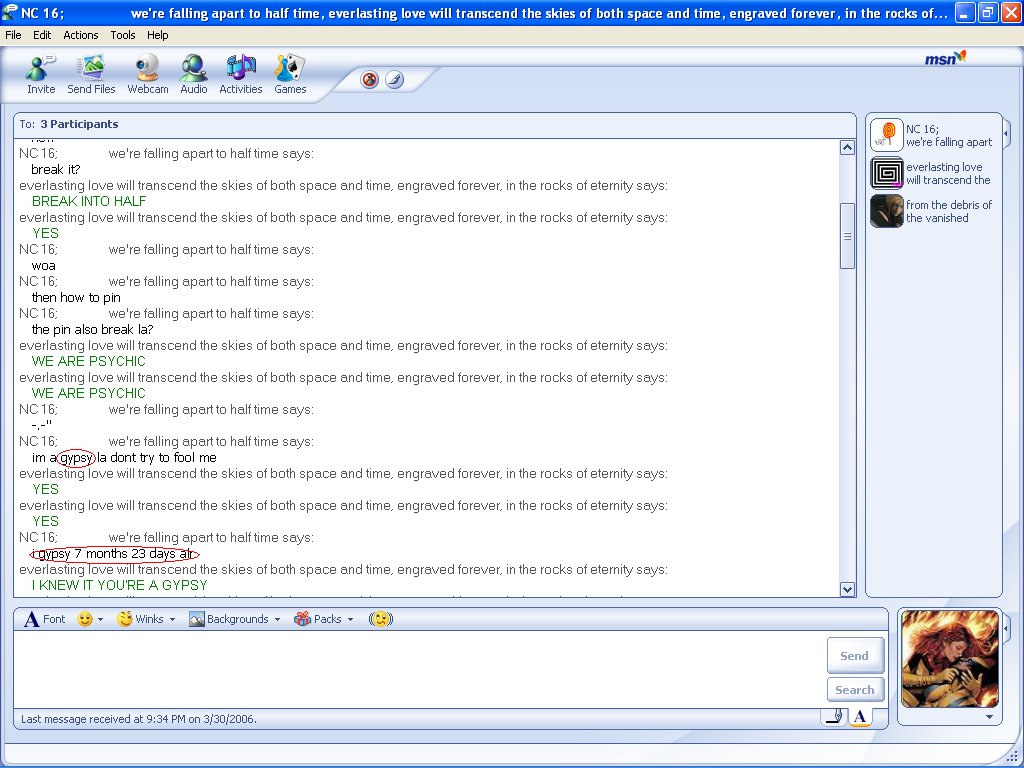Click the message 'the pin also break la?'
Screen dimensions: 1024x768
(x=92, y=330)
